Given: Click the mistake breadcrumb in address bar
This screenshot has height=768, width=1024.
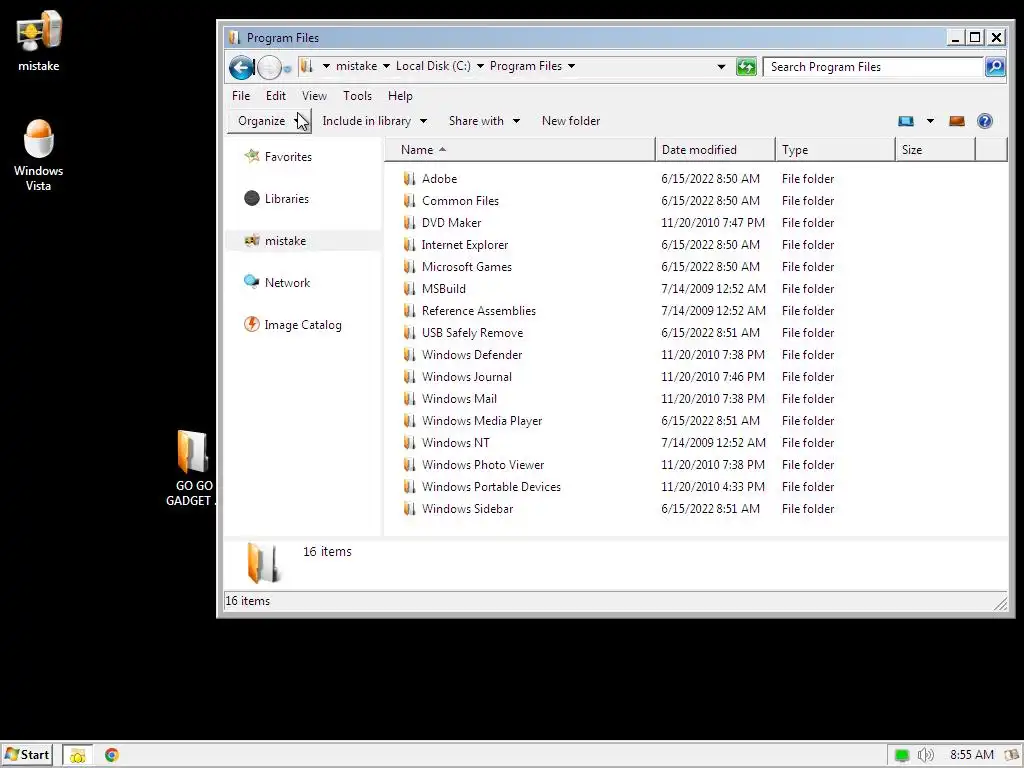Looking at the screenshot, I should (357, 66).
